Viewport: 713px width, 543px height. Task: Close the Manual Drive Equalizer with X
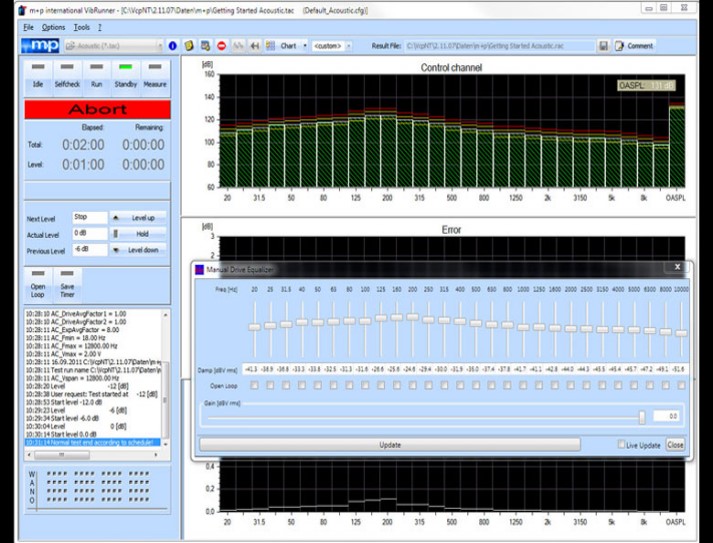pyautogui.click(x=677, y=267)
